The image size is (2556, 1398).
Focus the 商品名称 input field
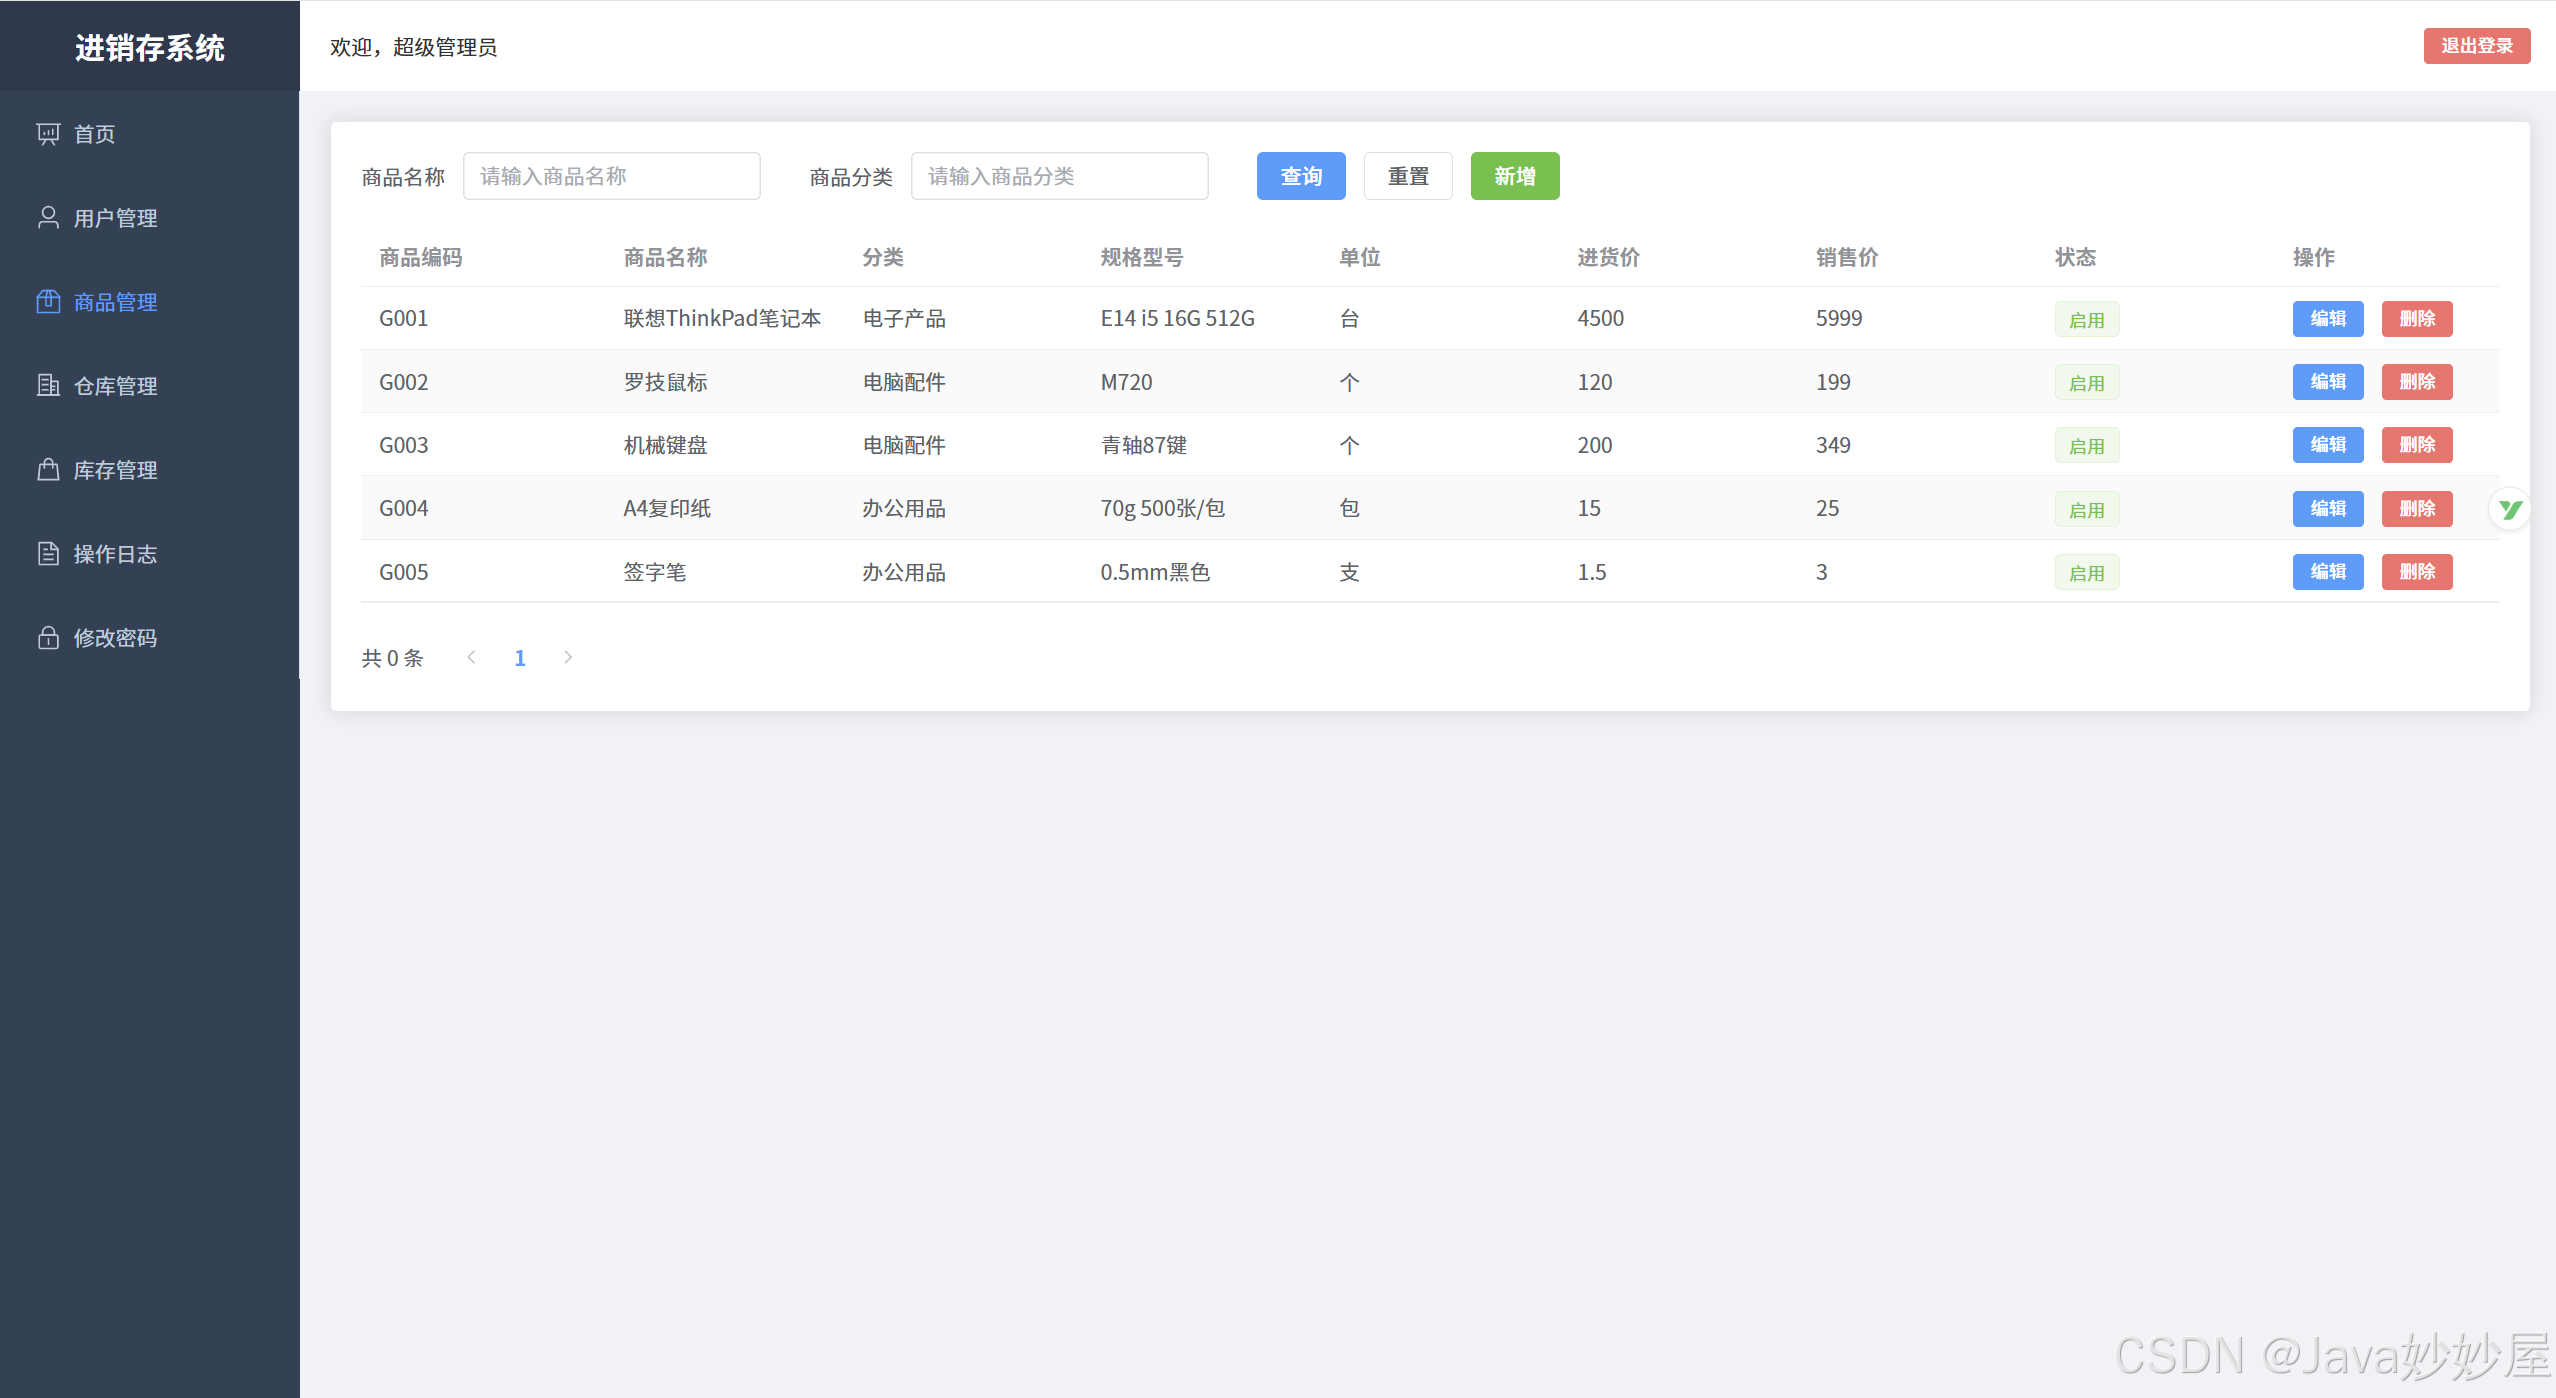coord(612,176)
